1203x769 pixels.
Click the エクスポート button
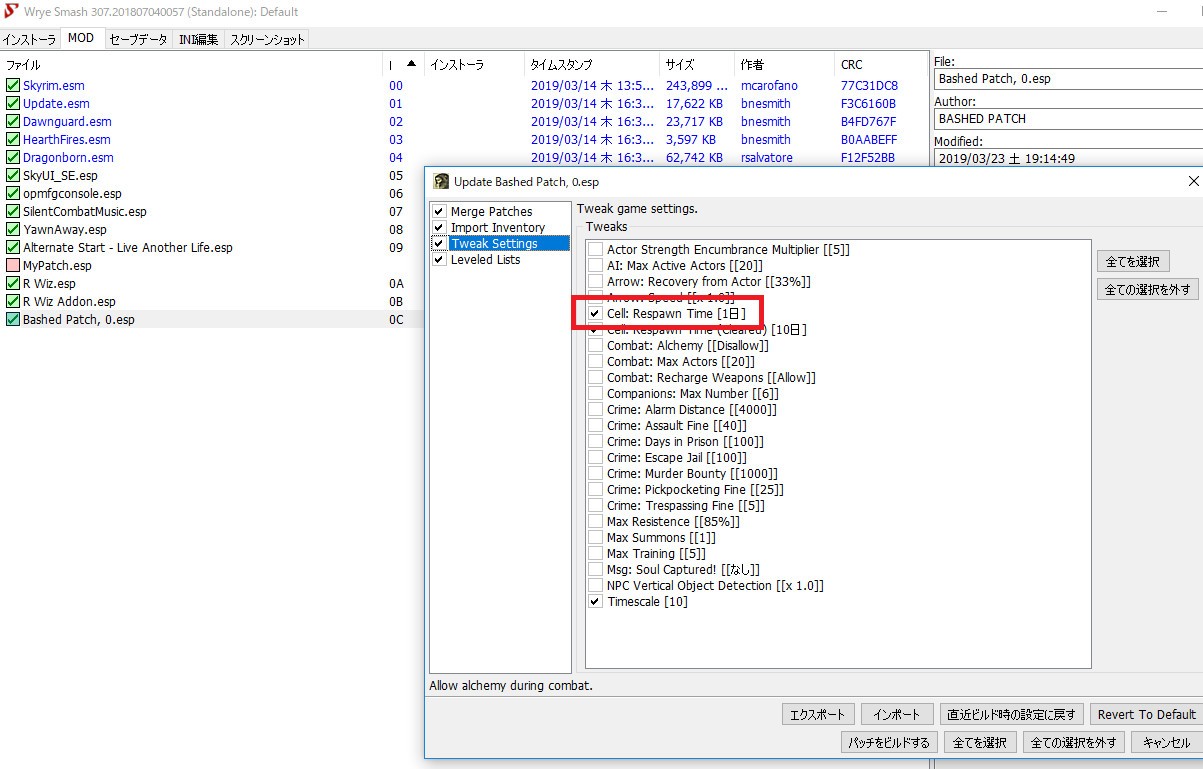818,714
